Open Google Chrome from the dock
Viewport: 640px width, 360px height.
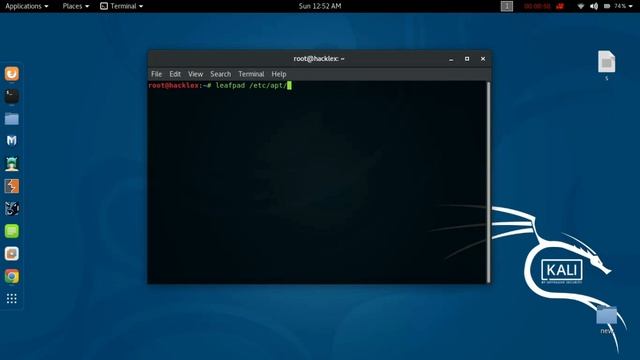[11, 276]
